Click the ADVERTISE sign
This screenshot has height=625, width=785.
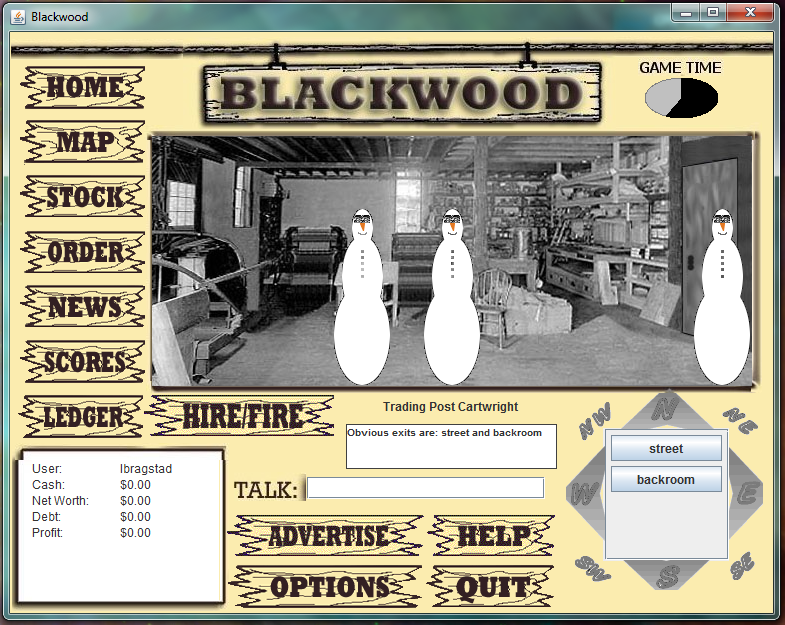tap(326, 535)
